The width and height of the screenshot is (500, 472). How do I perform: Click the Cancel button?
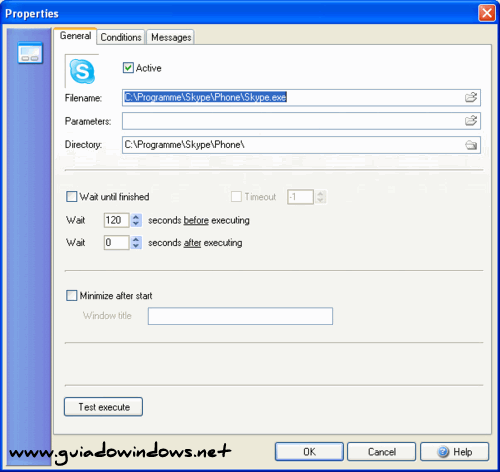pos(382,452)
